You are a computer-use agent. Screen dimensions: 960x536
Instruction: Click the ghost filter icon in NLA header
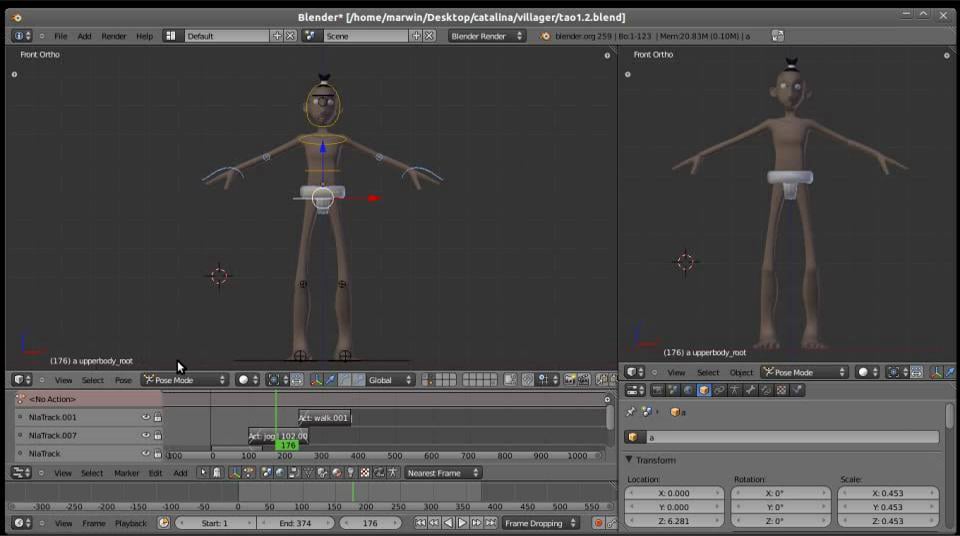[217, 473]
